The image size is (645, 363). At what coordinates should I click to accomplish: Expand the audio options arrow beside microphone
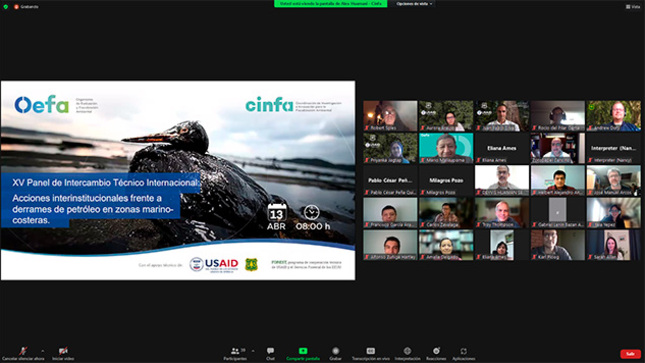tap(42, 351)
